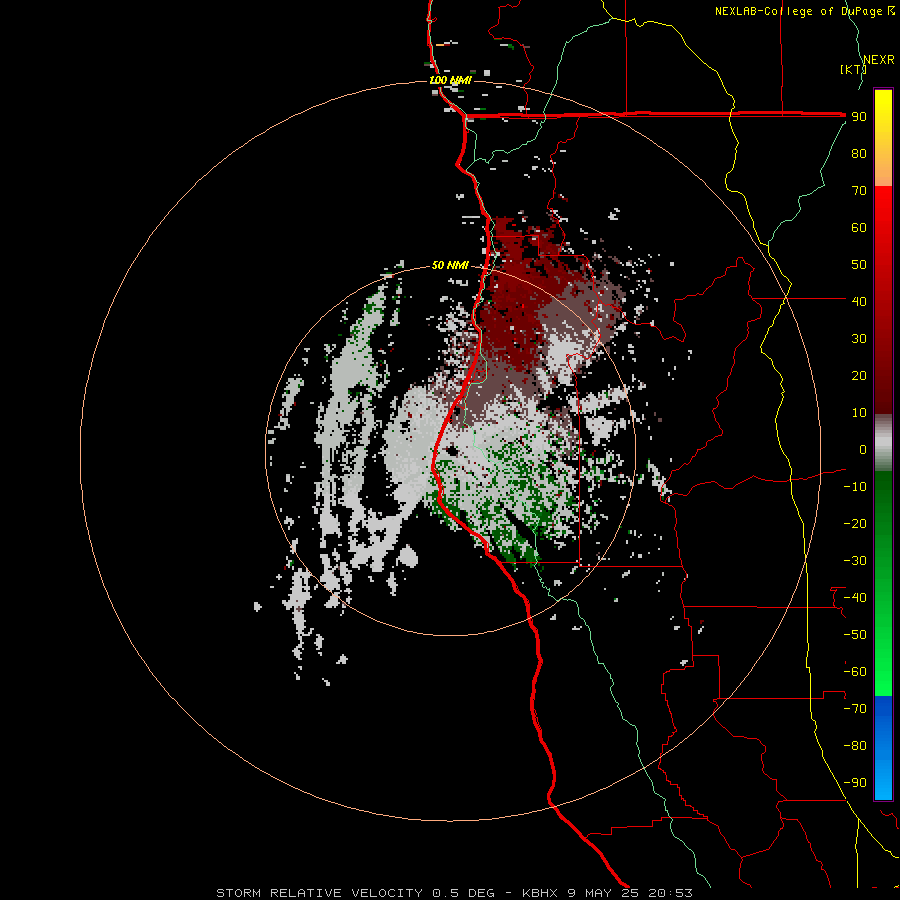Screen dimensions: 900x900
Task: Click the 70 value on the velocity scale
Action: tap(859, 191)
